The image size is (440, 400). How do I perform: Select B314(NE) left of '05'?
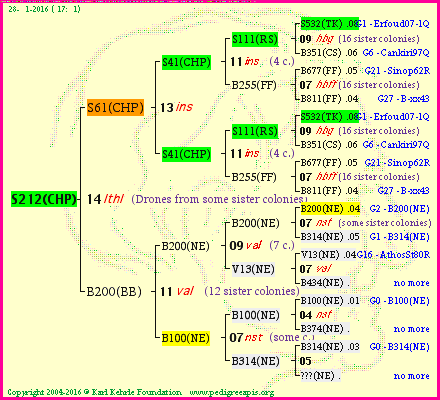[256, 361]
